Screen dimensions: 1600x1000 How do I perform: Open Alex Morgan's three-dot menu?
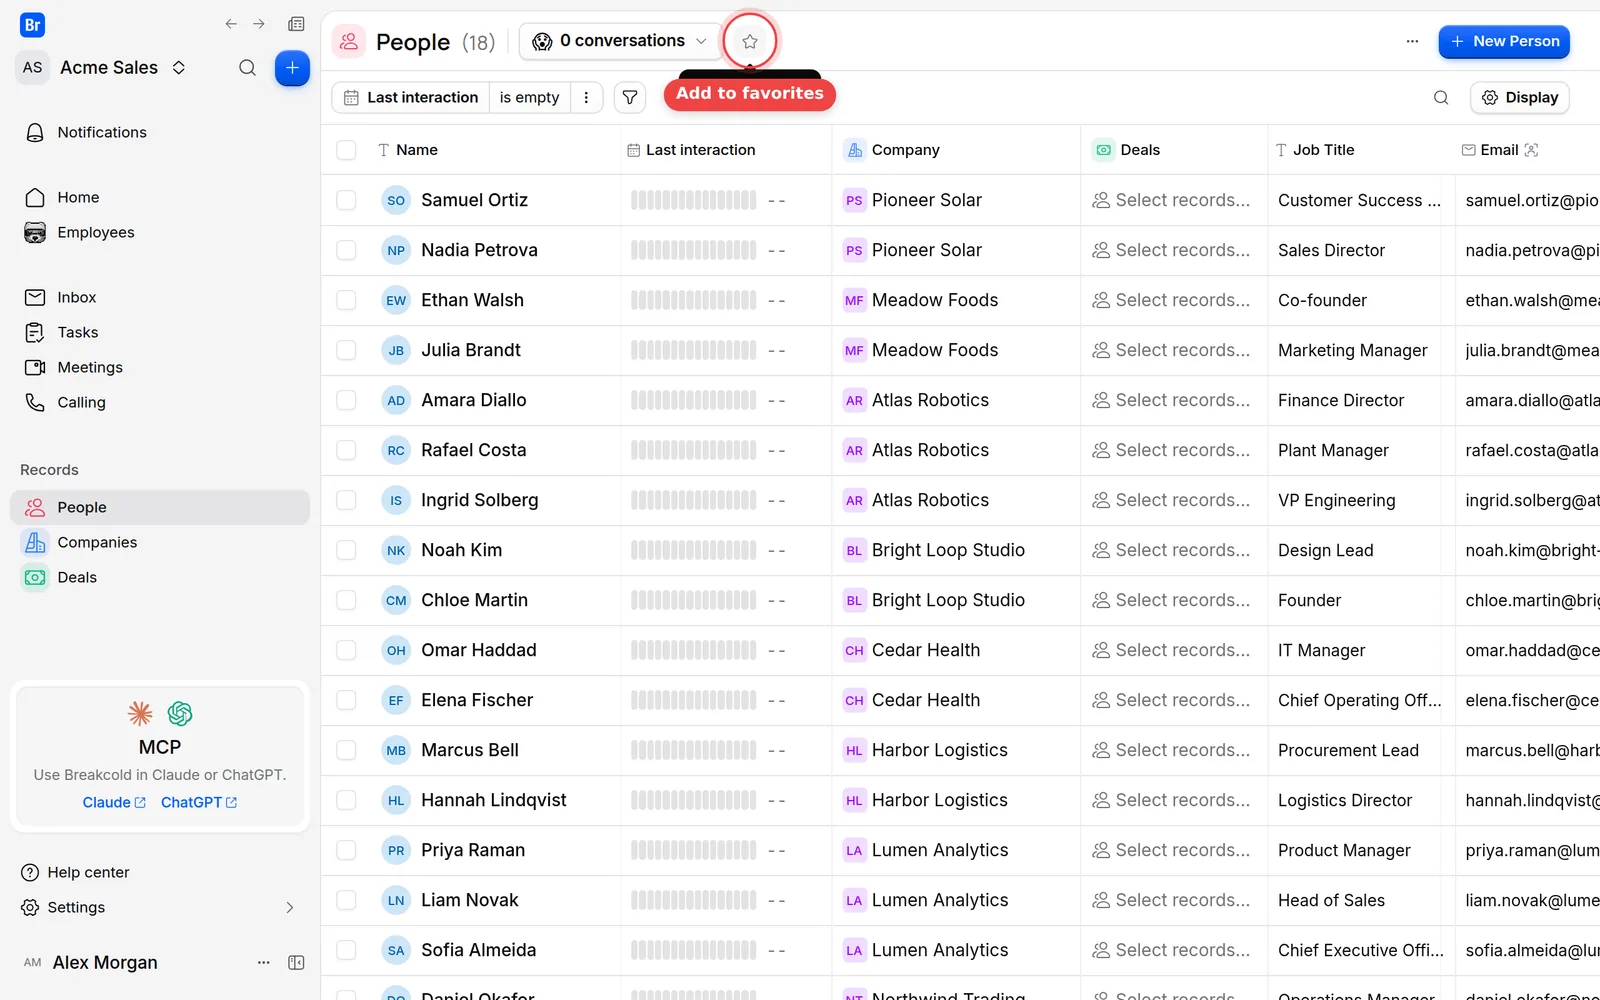tap(263, 962)
